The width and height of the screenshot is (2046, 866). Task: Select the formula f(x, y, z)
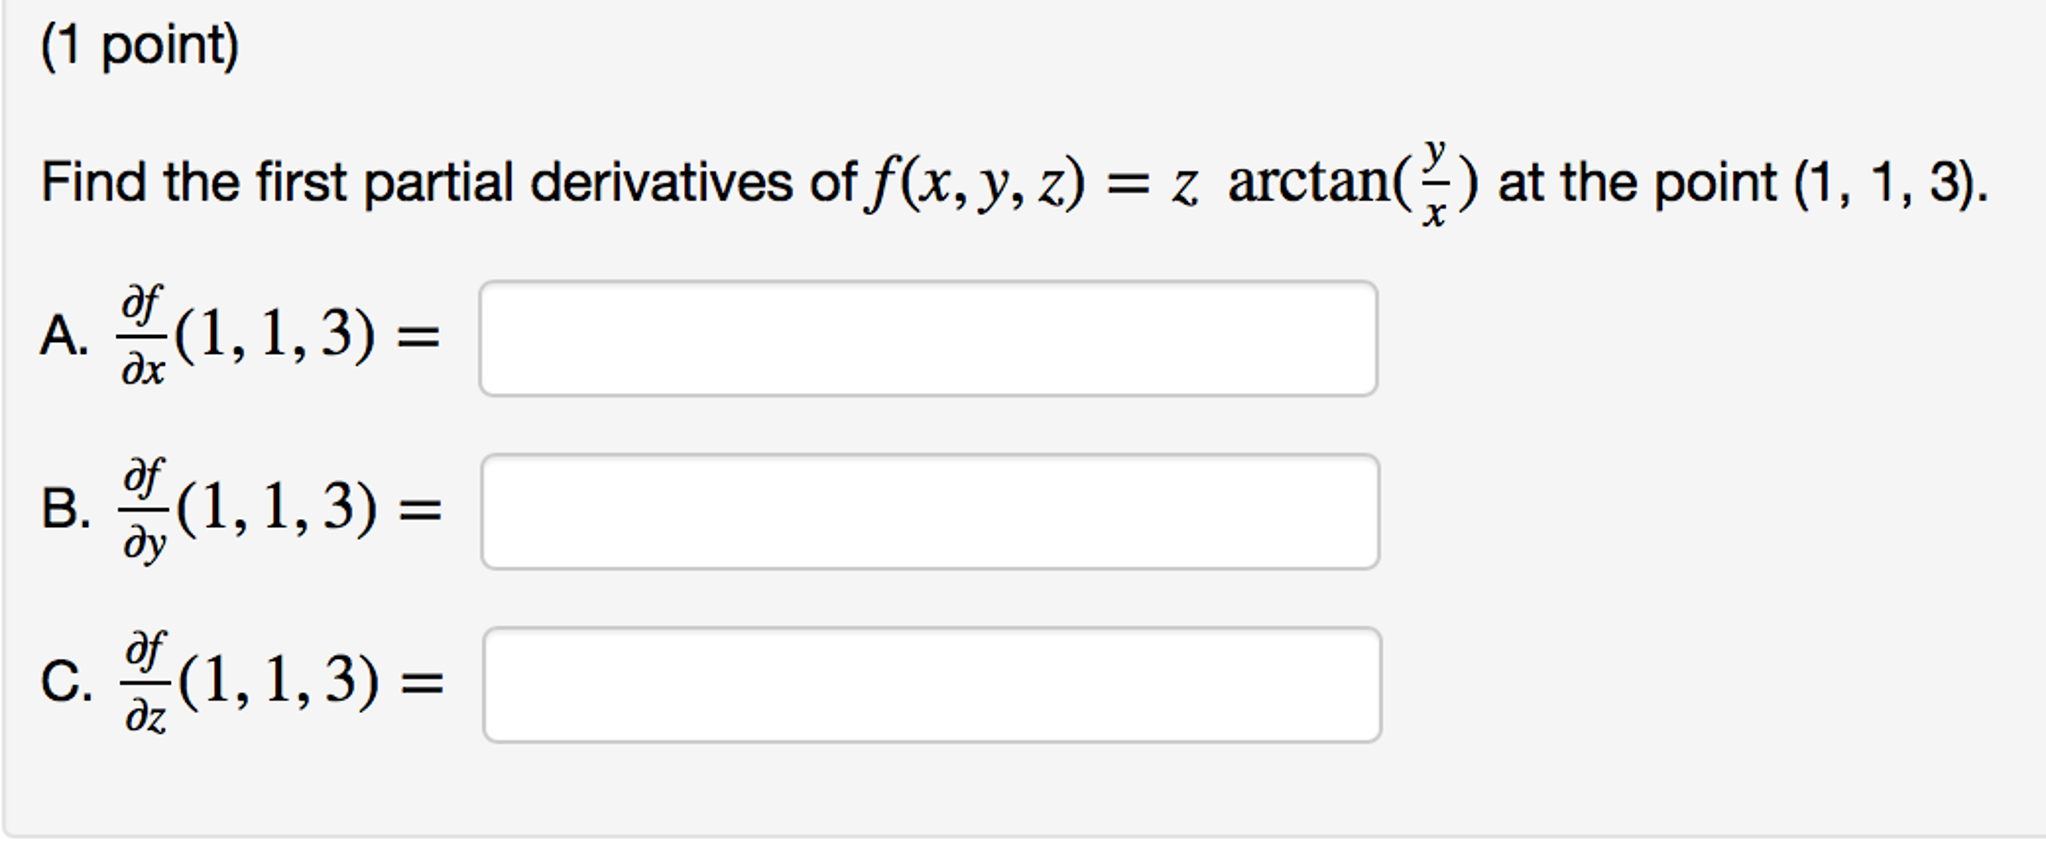coord(975,180)
